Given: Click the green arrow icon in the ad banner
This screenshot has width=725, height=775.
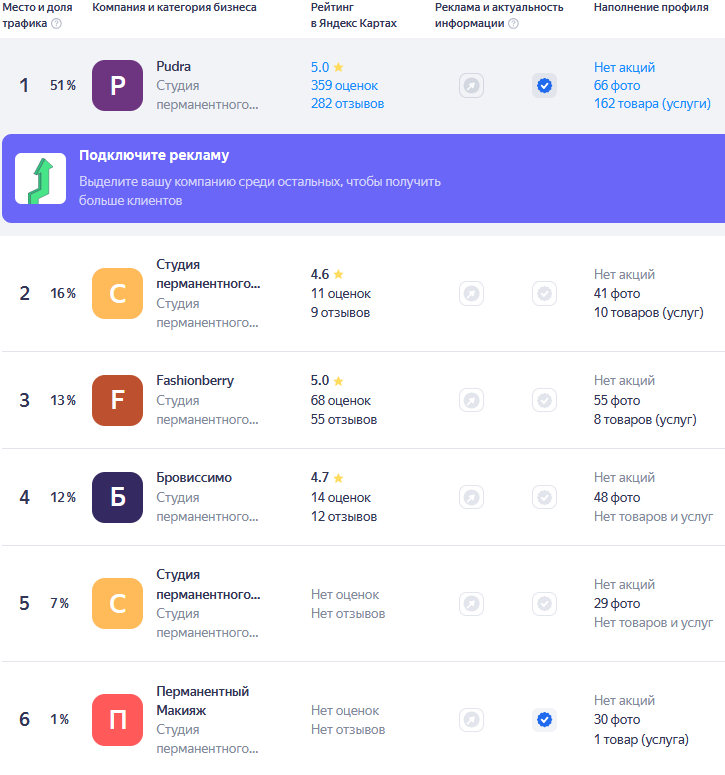Looking at the screenshot, I should (x=41, y=179).
